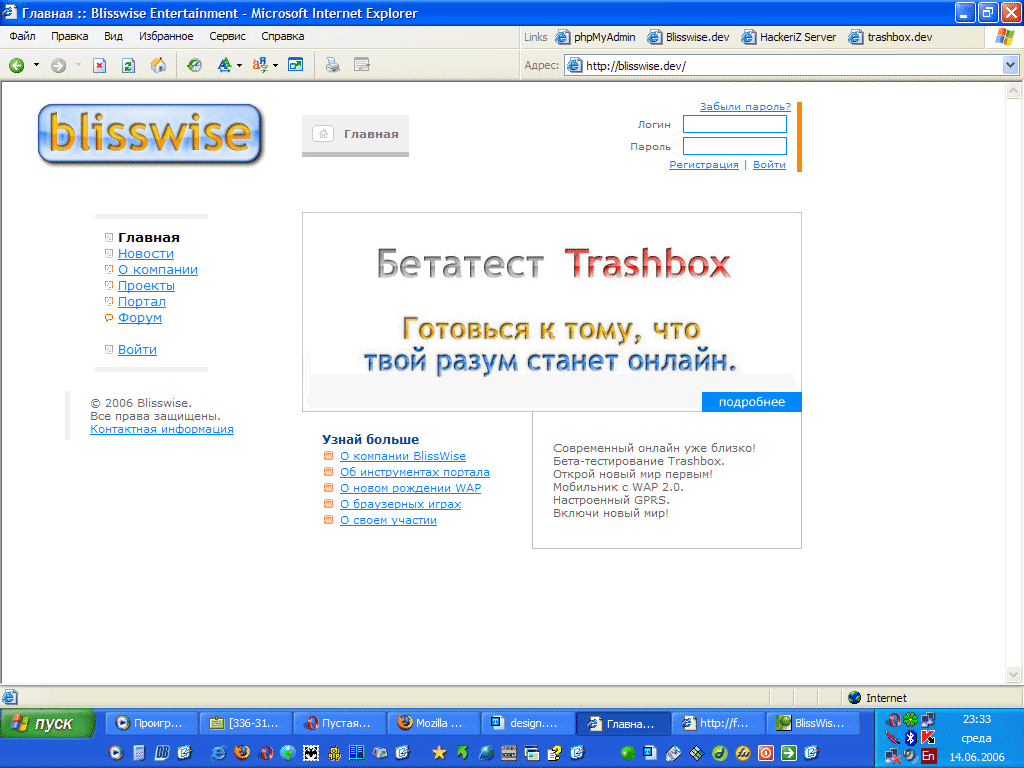1024x768 pixels.
Task: Open the phpMyAdmin links bar shortcut
Action: [596, 37]
